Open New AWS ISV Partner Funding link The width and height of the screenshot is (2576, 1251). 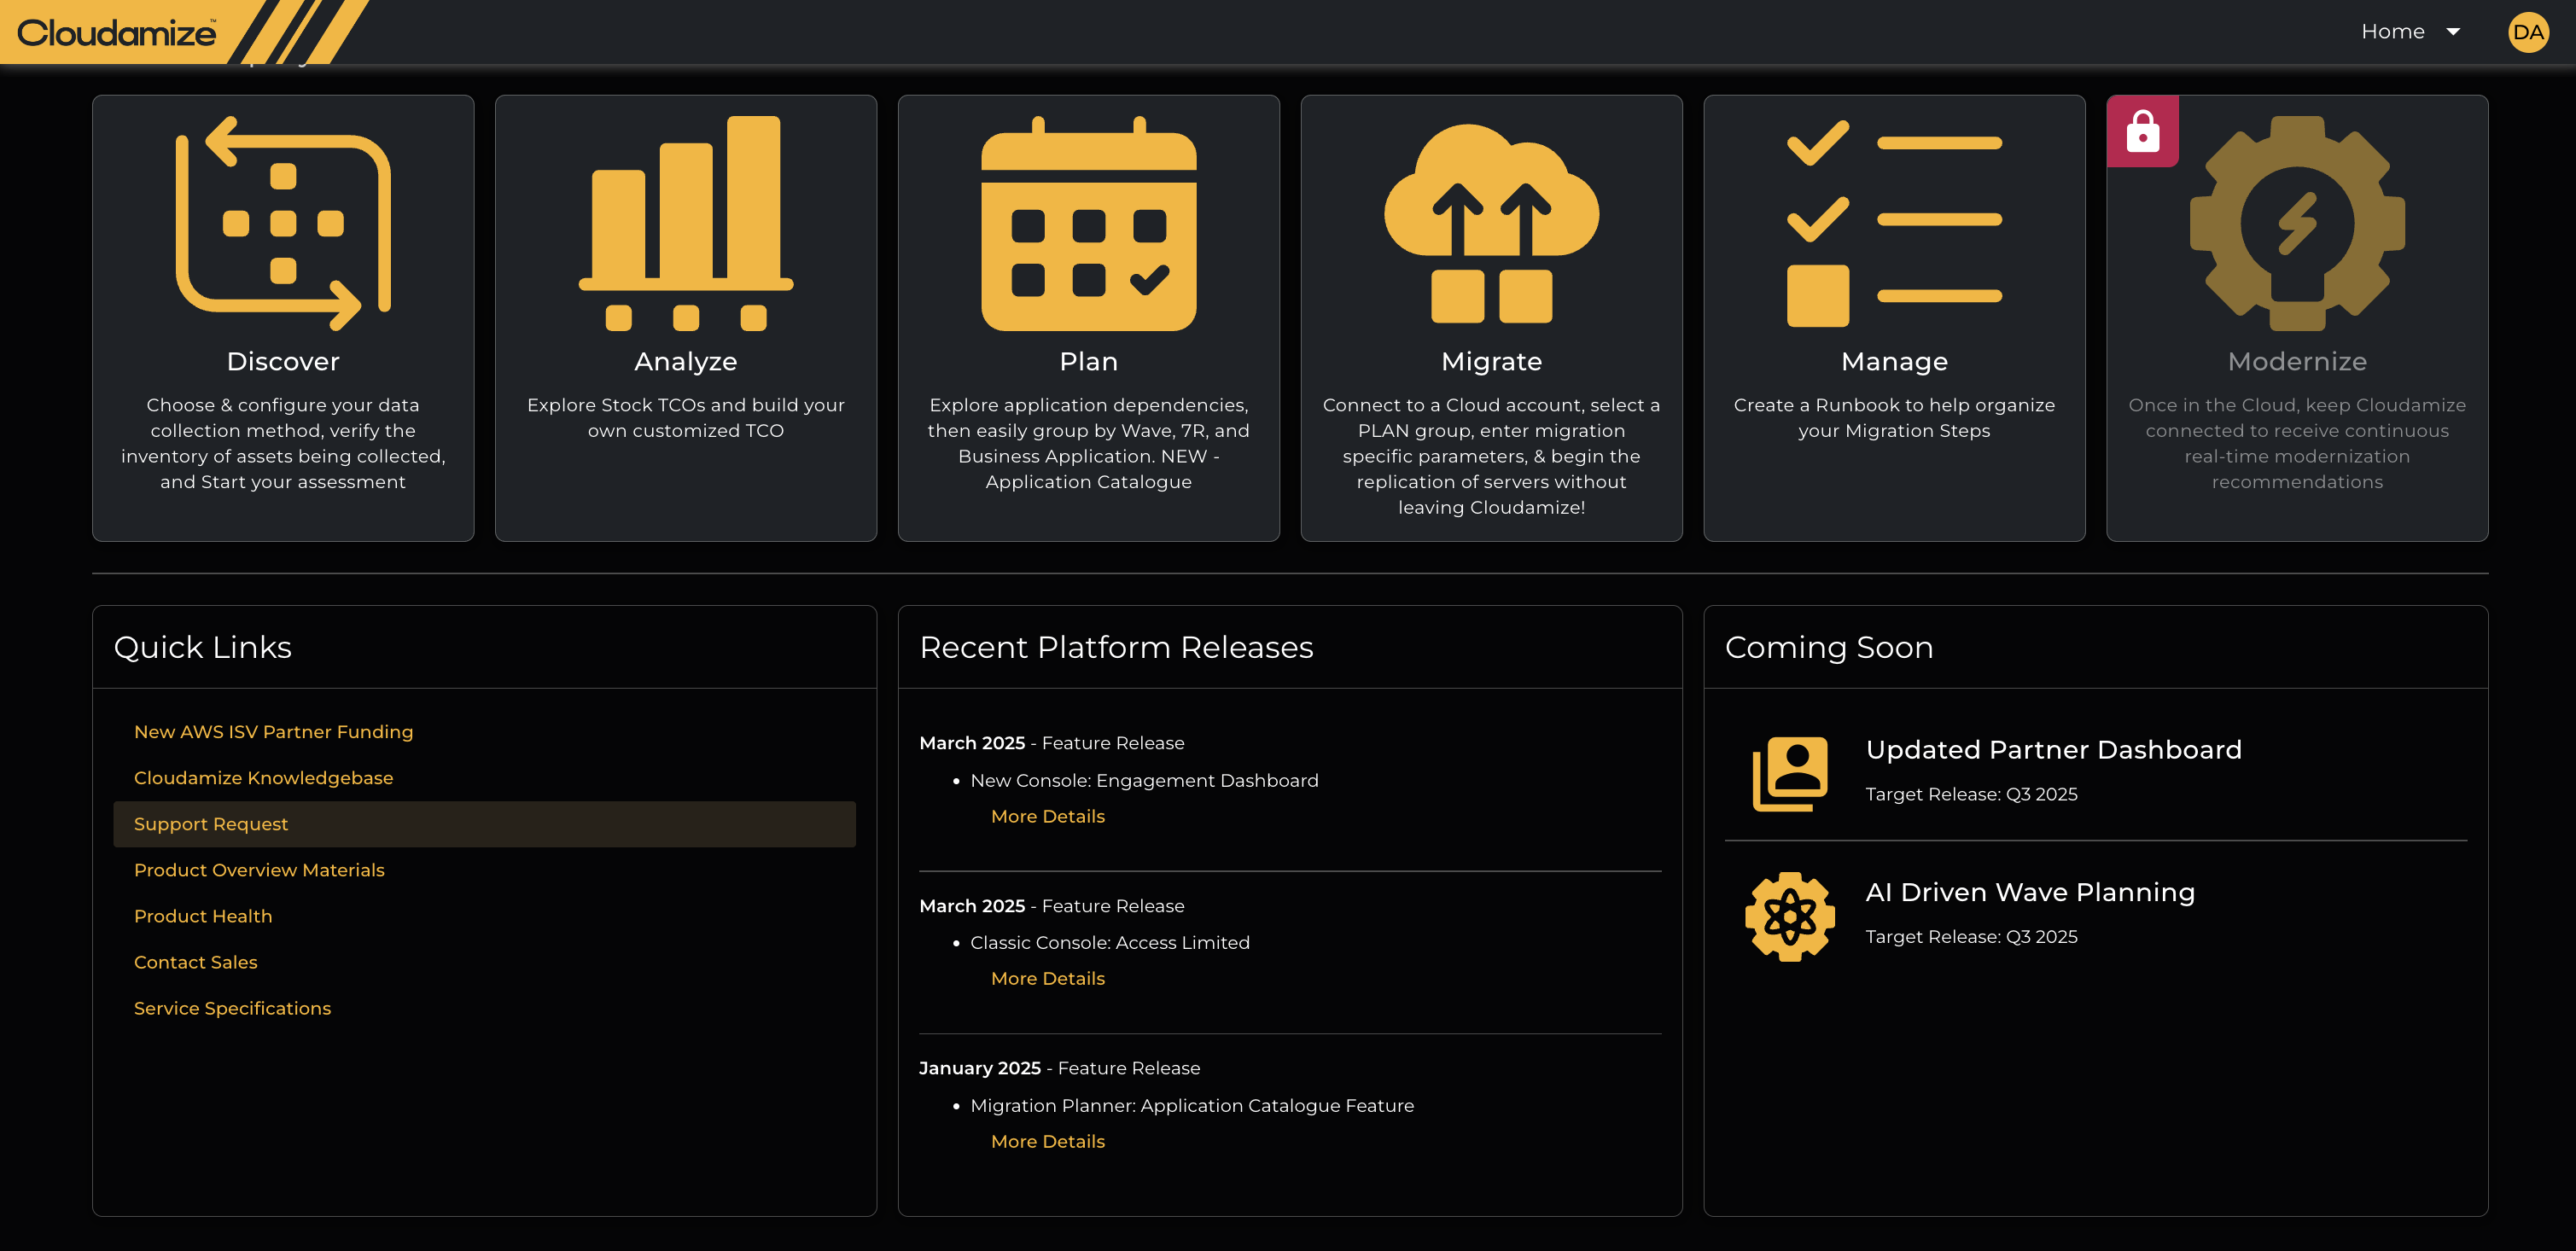point(273,732)
